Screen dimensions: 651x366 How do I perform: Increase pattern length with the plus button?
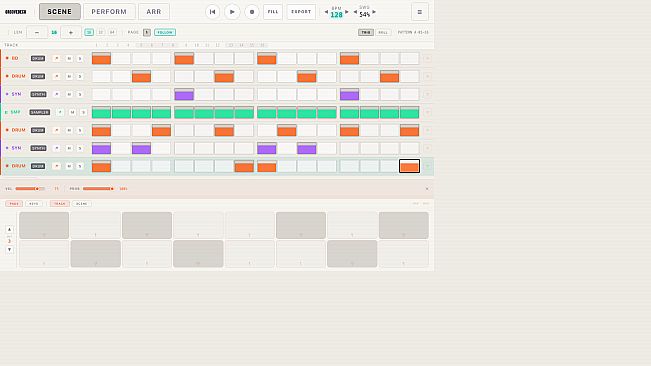71,32
